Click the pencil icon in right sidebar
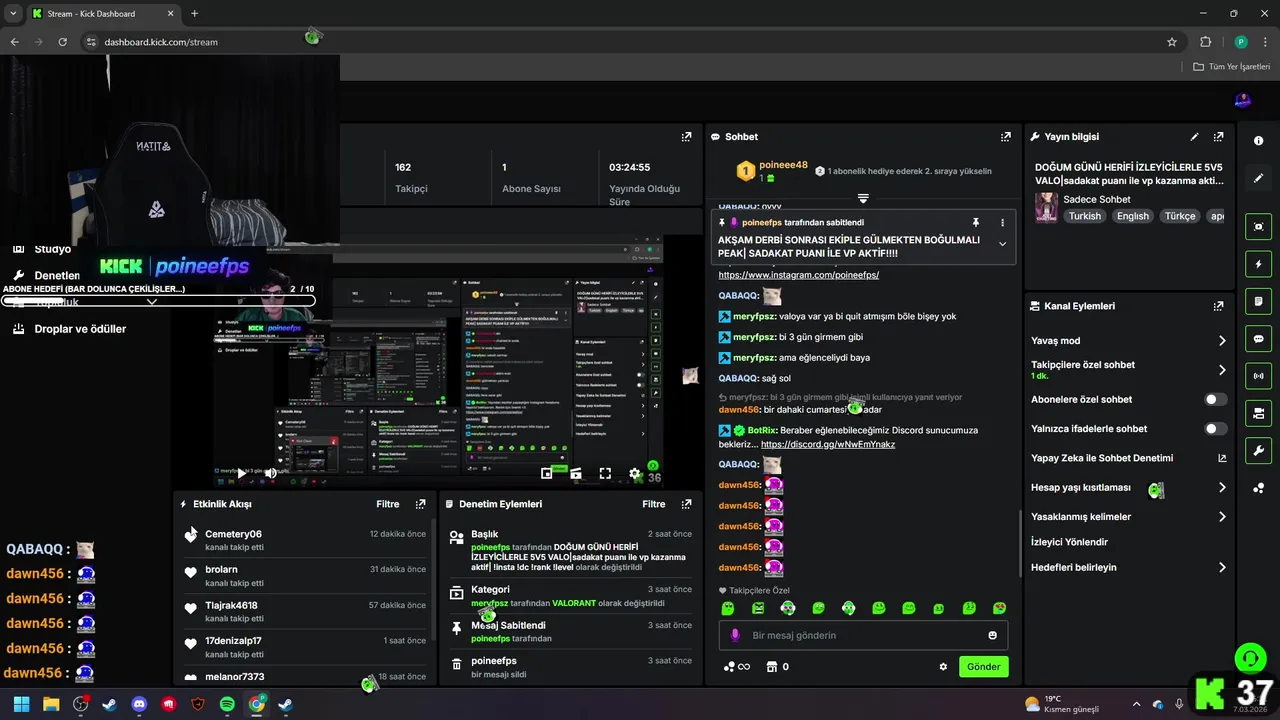The image size is (1280, 720). pyautogui.click(x=1259, y=178)
